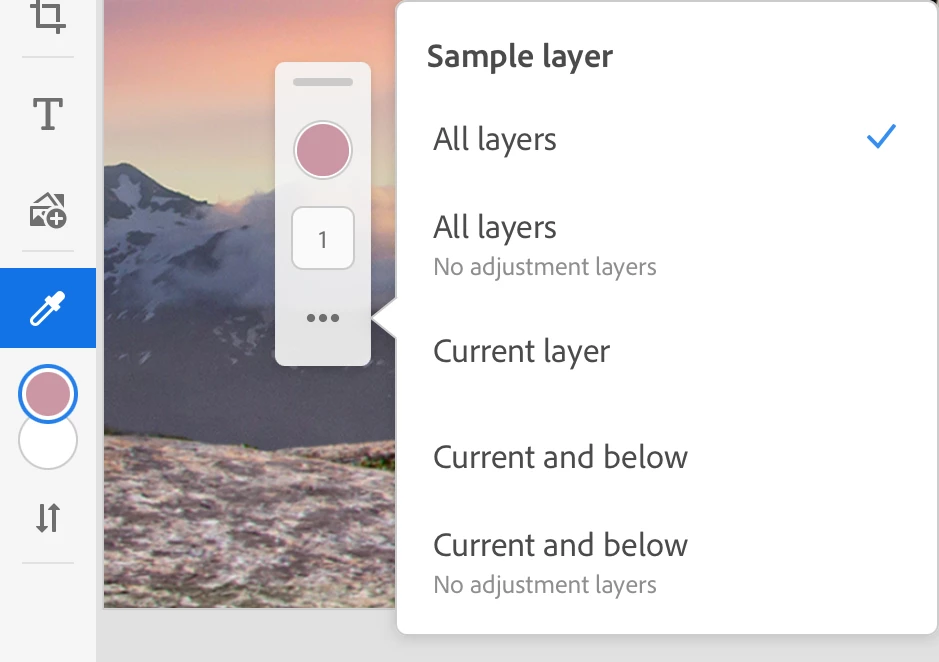This screenshot has width=939, height=662.
Task: Choose All layers, No adjustment layers
Action: pyautogui.click(x=666, y=244)
